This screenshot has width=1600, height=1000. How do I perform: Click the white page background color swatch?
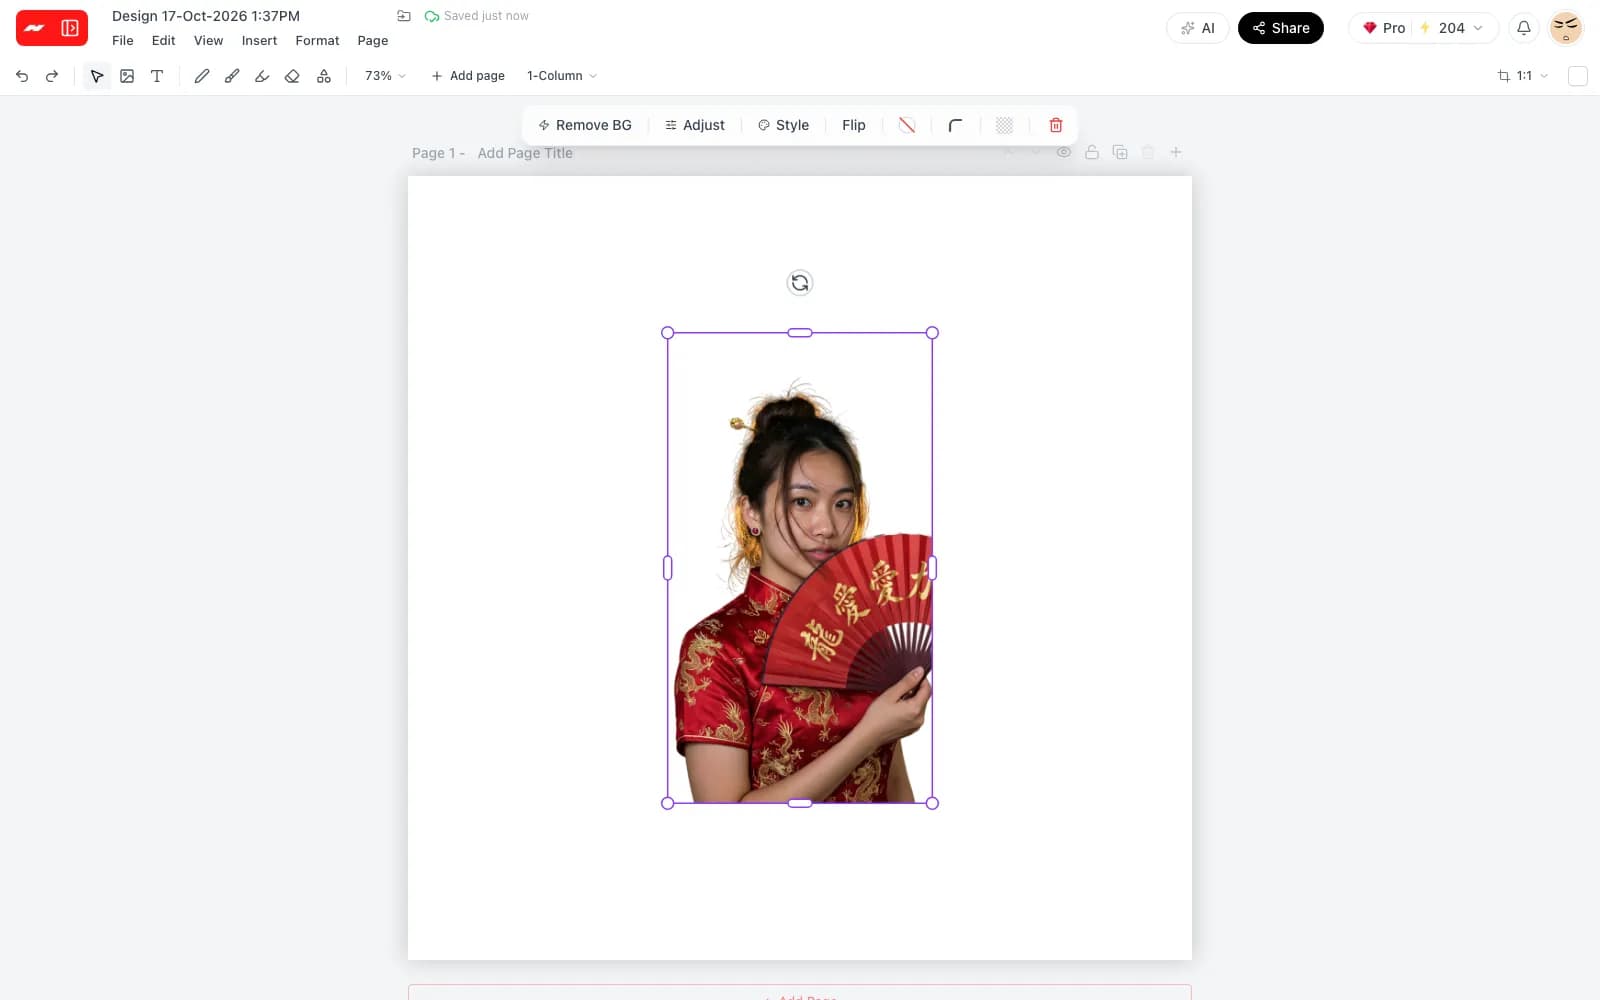point(1578,76)
